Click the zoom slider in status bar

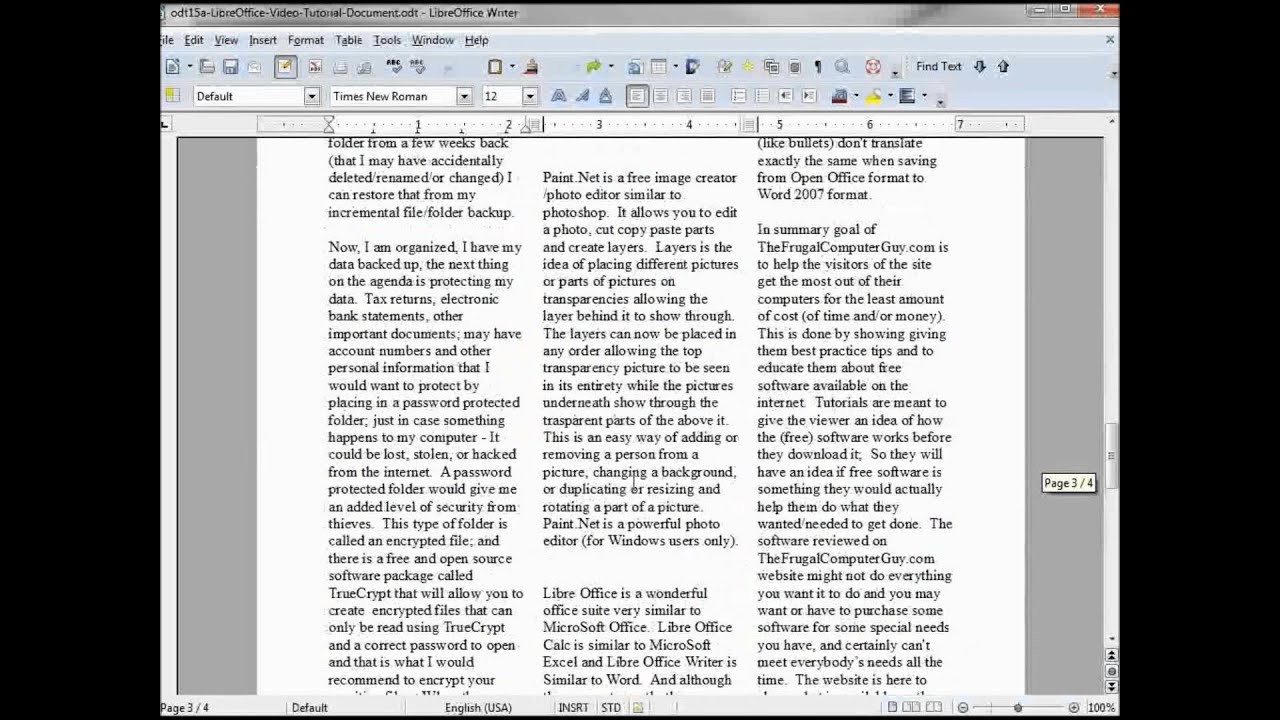[x=1018, y=708]
